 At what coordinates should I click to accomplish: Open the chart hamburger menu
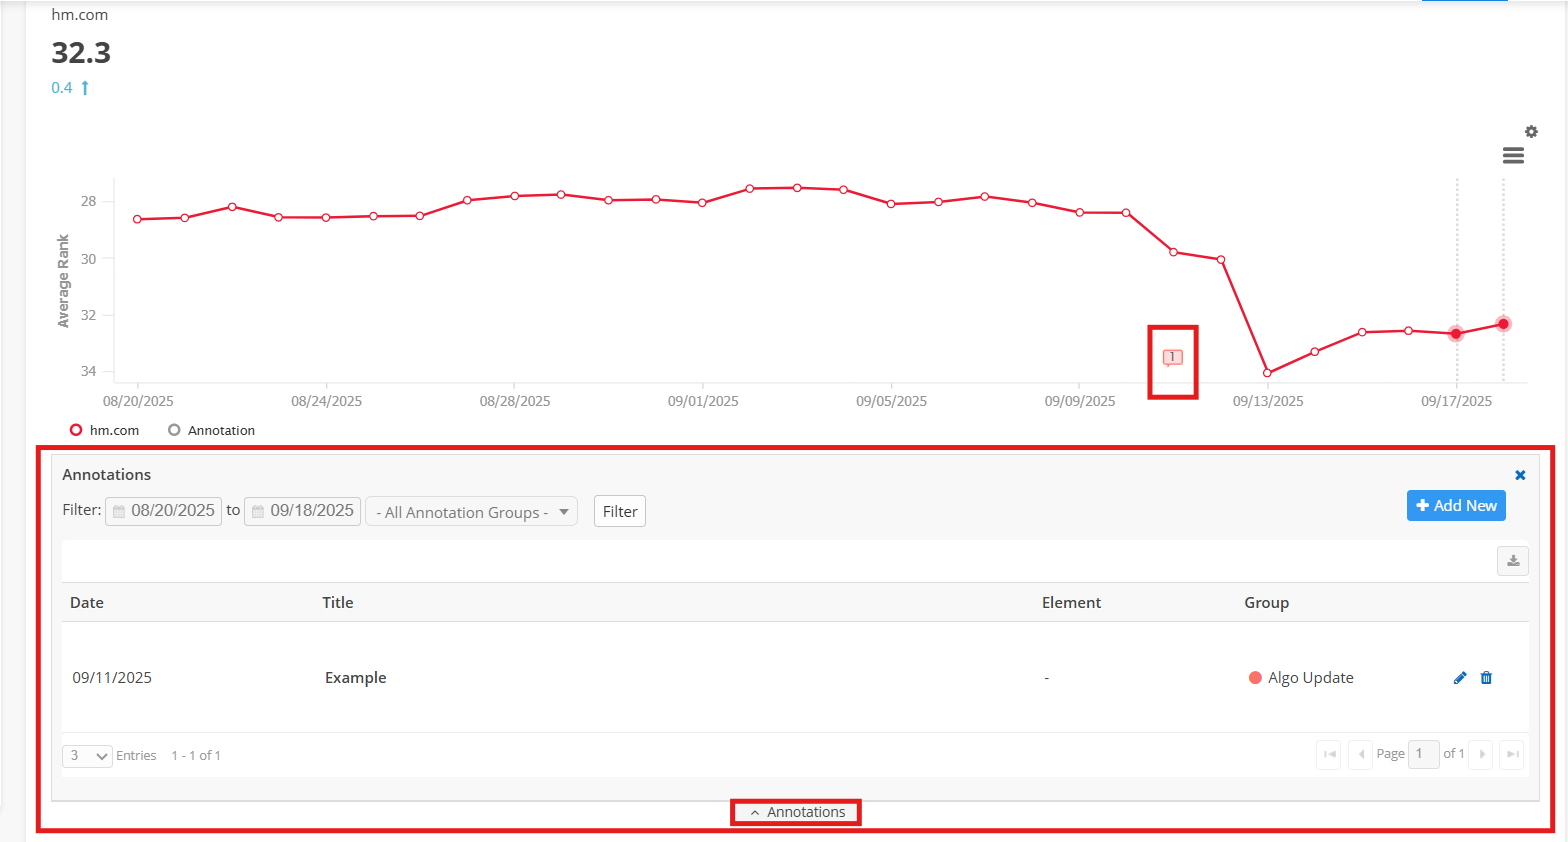(x=1513, y=156)
